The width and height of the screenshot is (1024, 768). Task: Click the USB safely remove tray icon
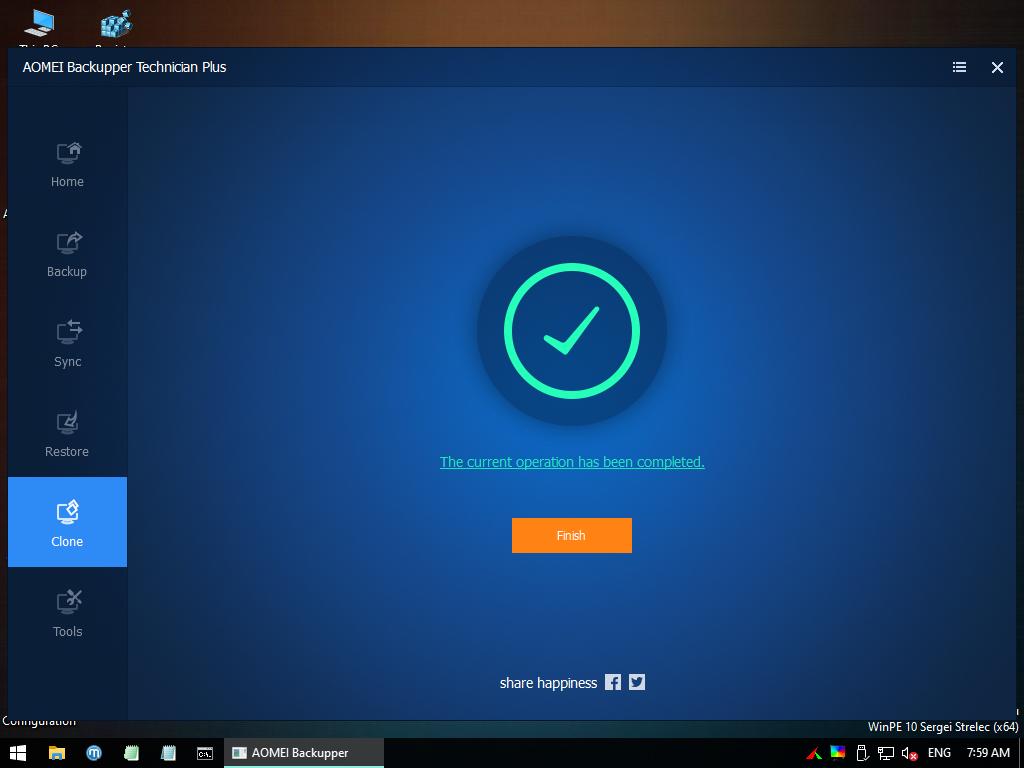coord(862,753)
